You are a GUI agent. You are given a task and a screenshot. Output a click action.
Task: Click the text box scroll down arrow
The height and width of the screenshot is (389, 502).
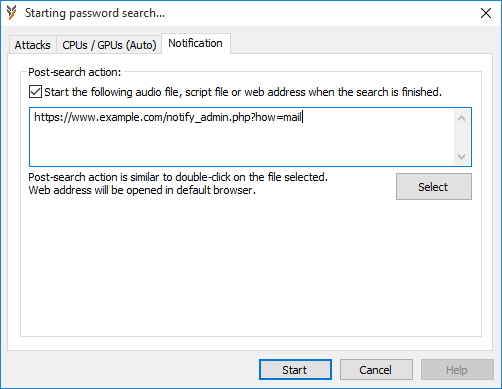pyautogui.click(x=462, y=157)
